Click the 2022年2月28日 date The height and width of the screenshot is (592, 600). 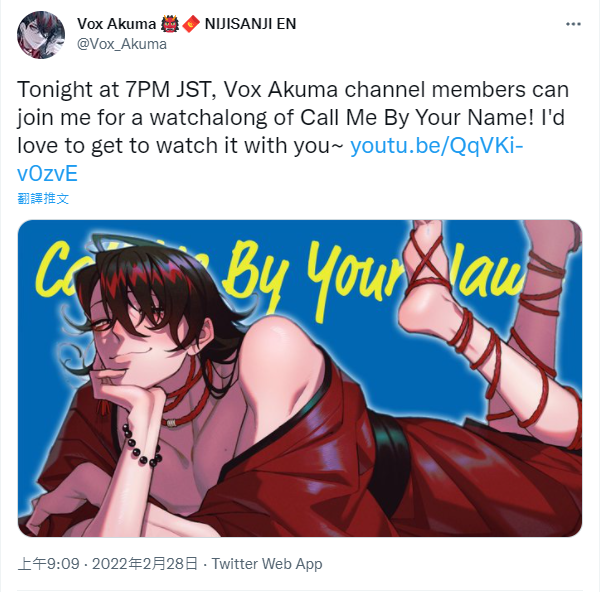point(145,564)
